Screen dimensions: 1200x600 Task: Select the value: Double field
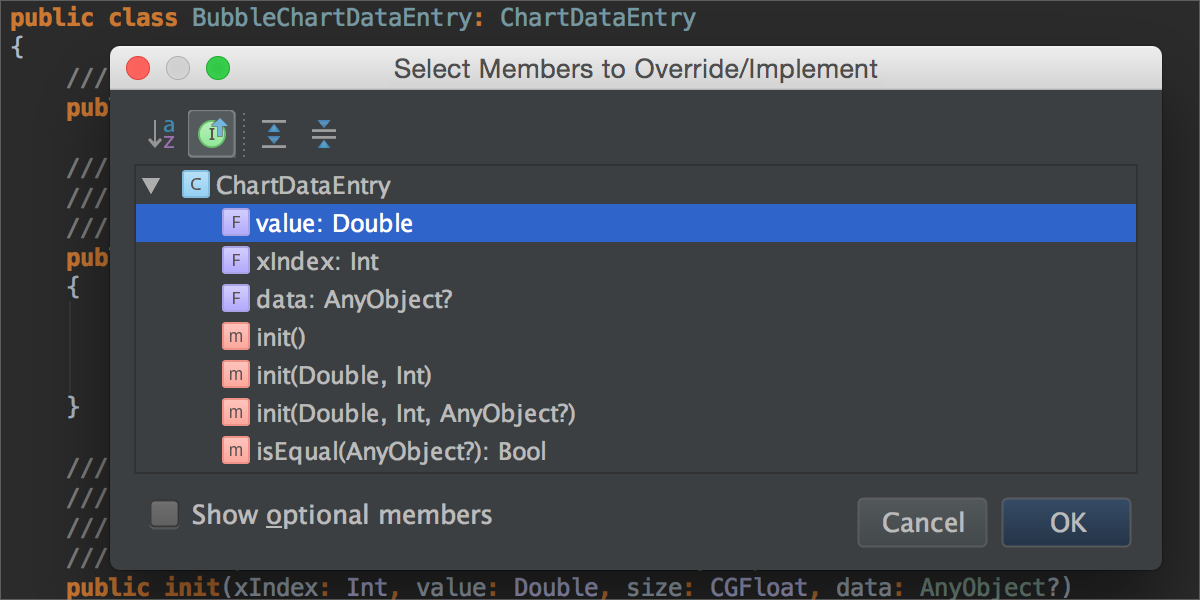coord(334,224)
